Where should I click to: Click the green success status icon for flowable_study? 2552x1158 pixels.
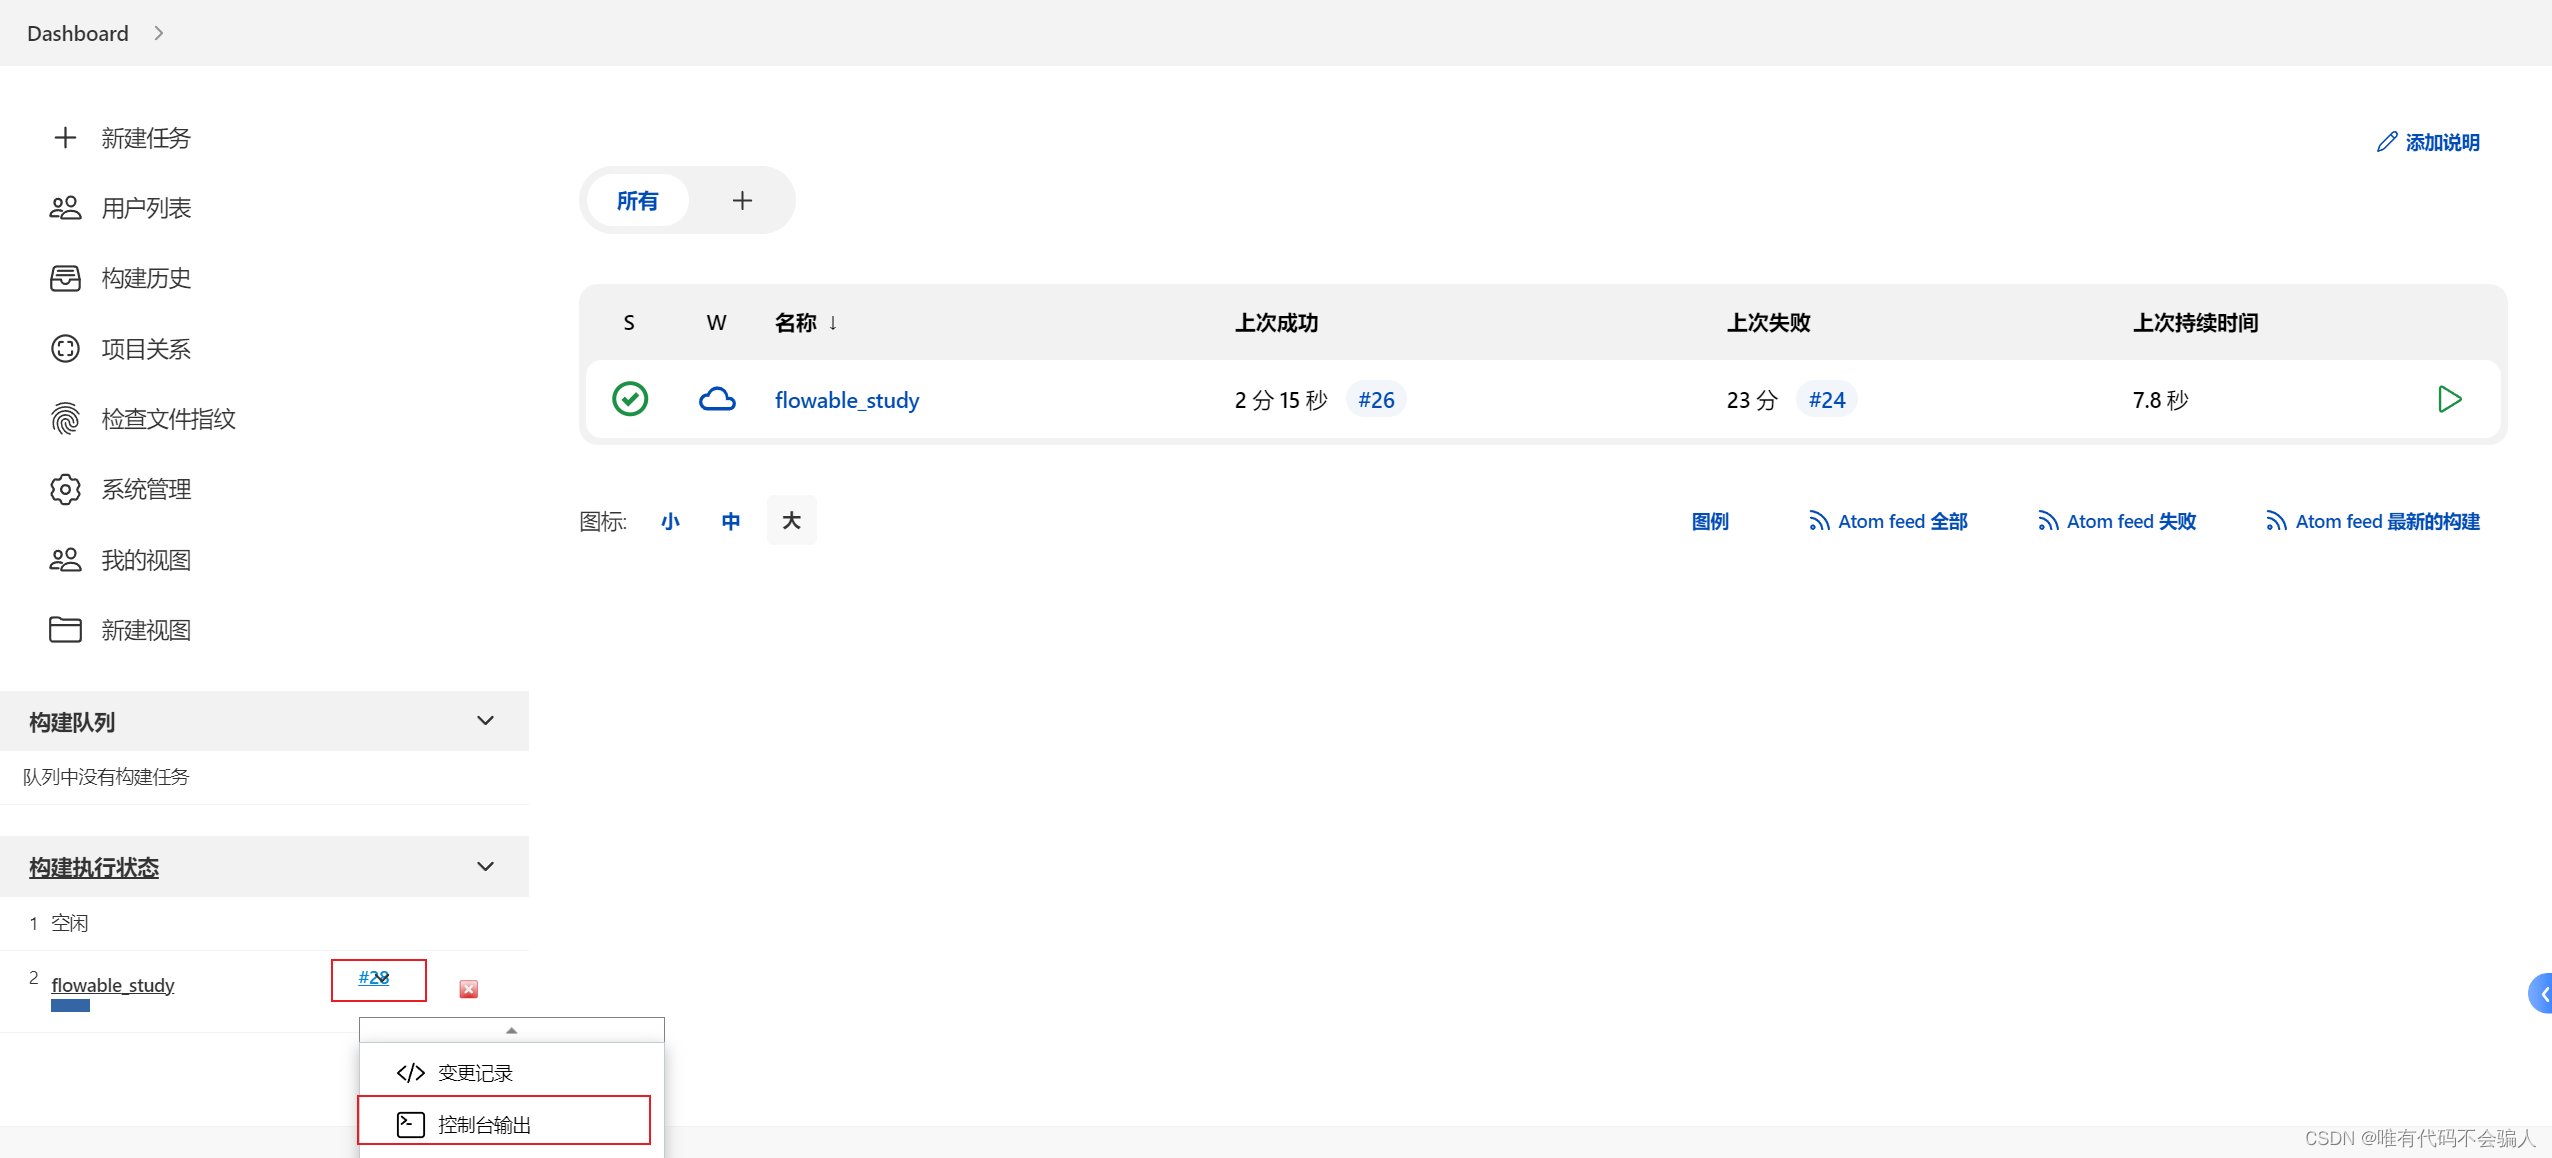point(630,399)
